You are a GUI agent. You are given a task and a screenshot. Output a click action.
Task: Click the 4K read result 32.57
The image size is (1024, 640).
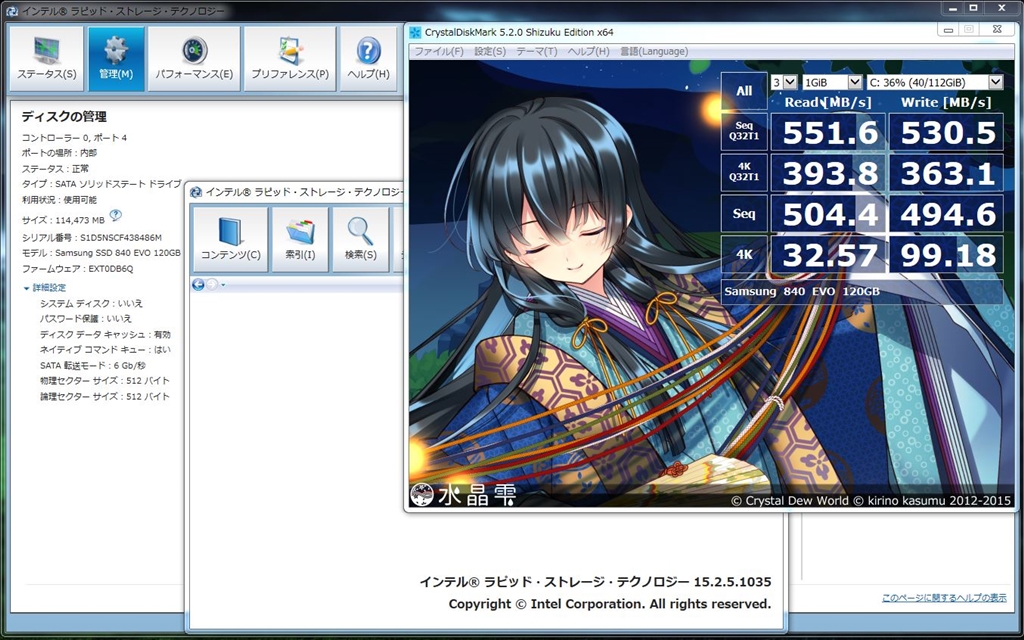coord(828,254)
